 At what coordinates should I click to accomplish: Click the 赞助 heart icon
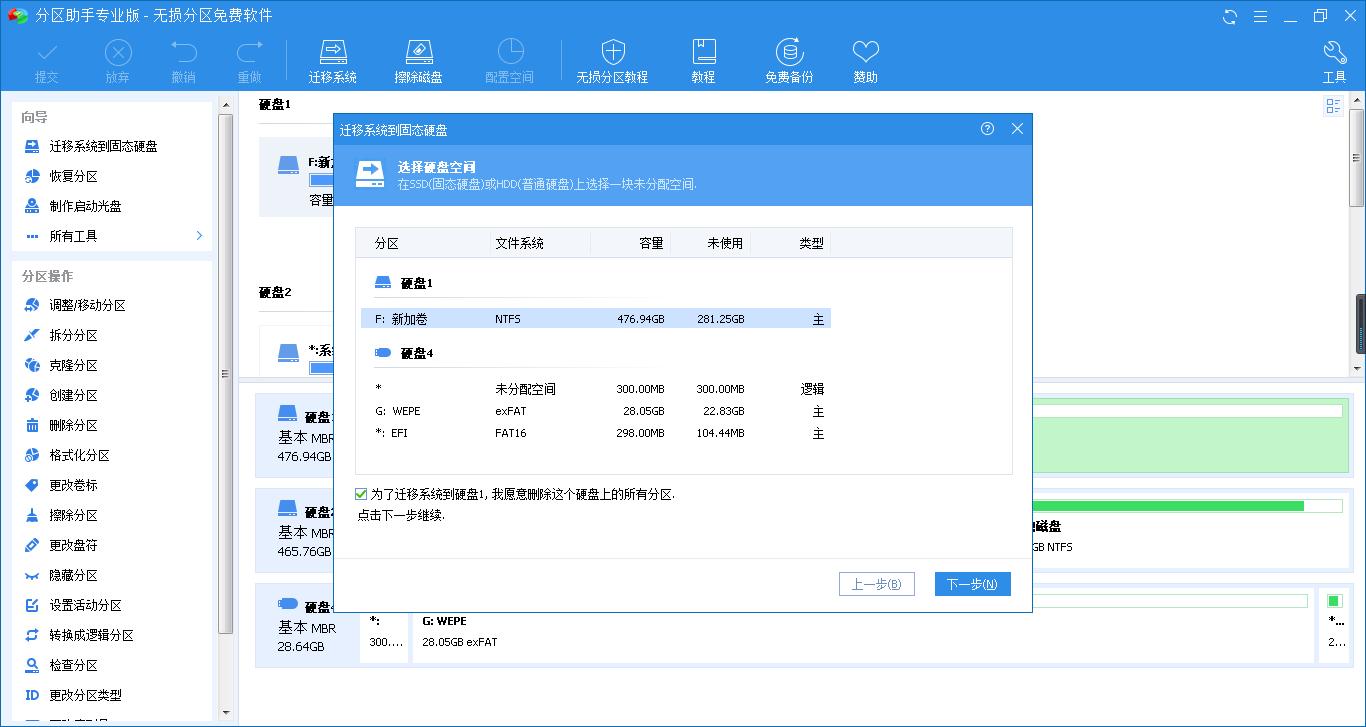click(x=865, y=58)
